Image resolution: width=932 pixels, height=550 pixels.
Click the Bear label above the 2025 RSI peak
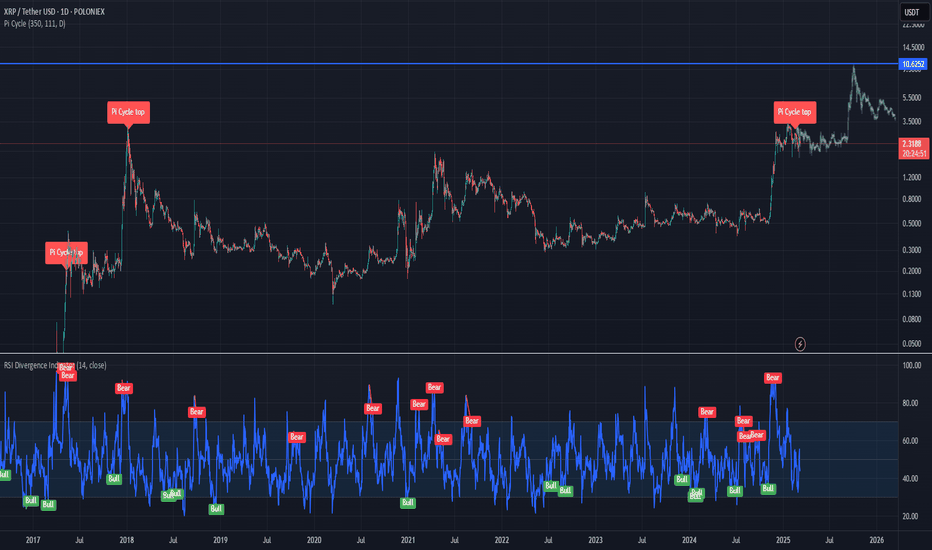point(773,378)
